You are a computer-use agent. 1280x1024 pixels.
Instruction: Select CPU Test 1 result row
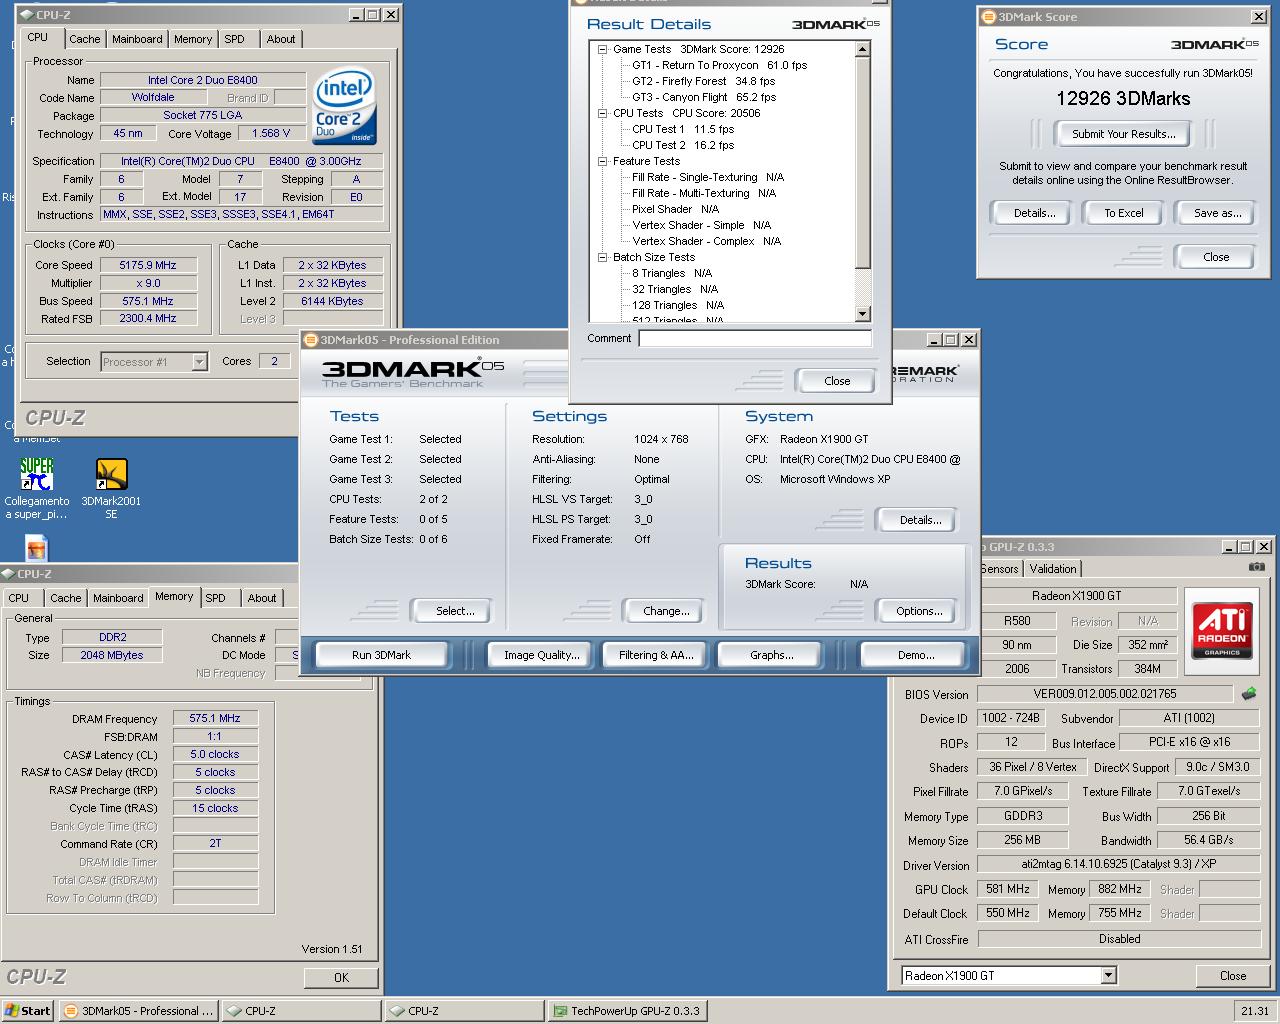click(x=683, y=129)
